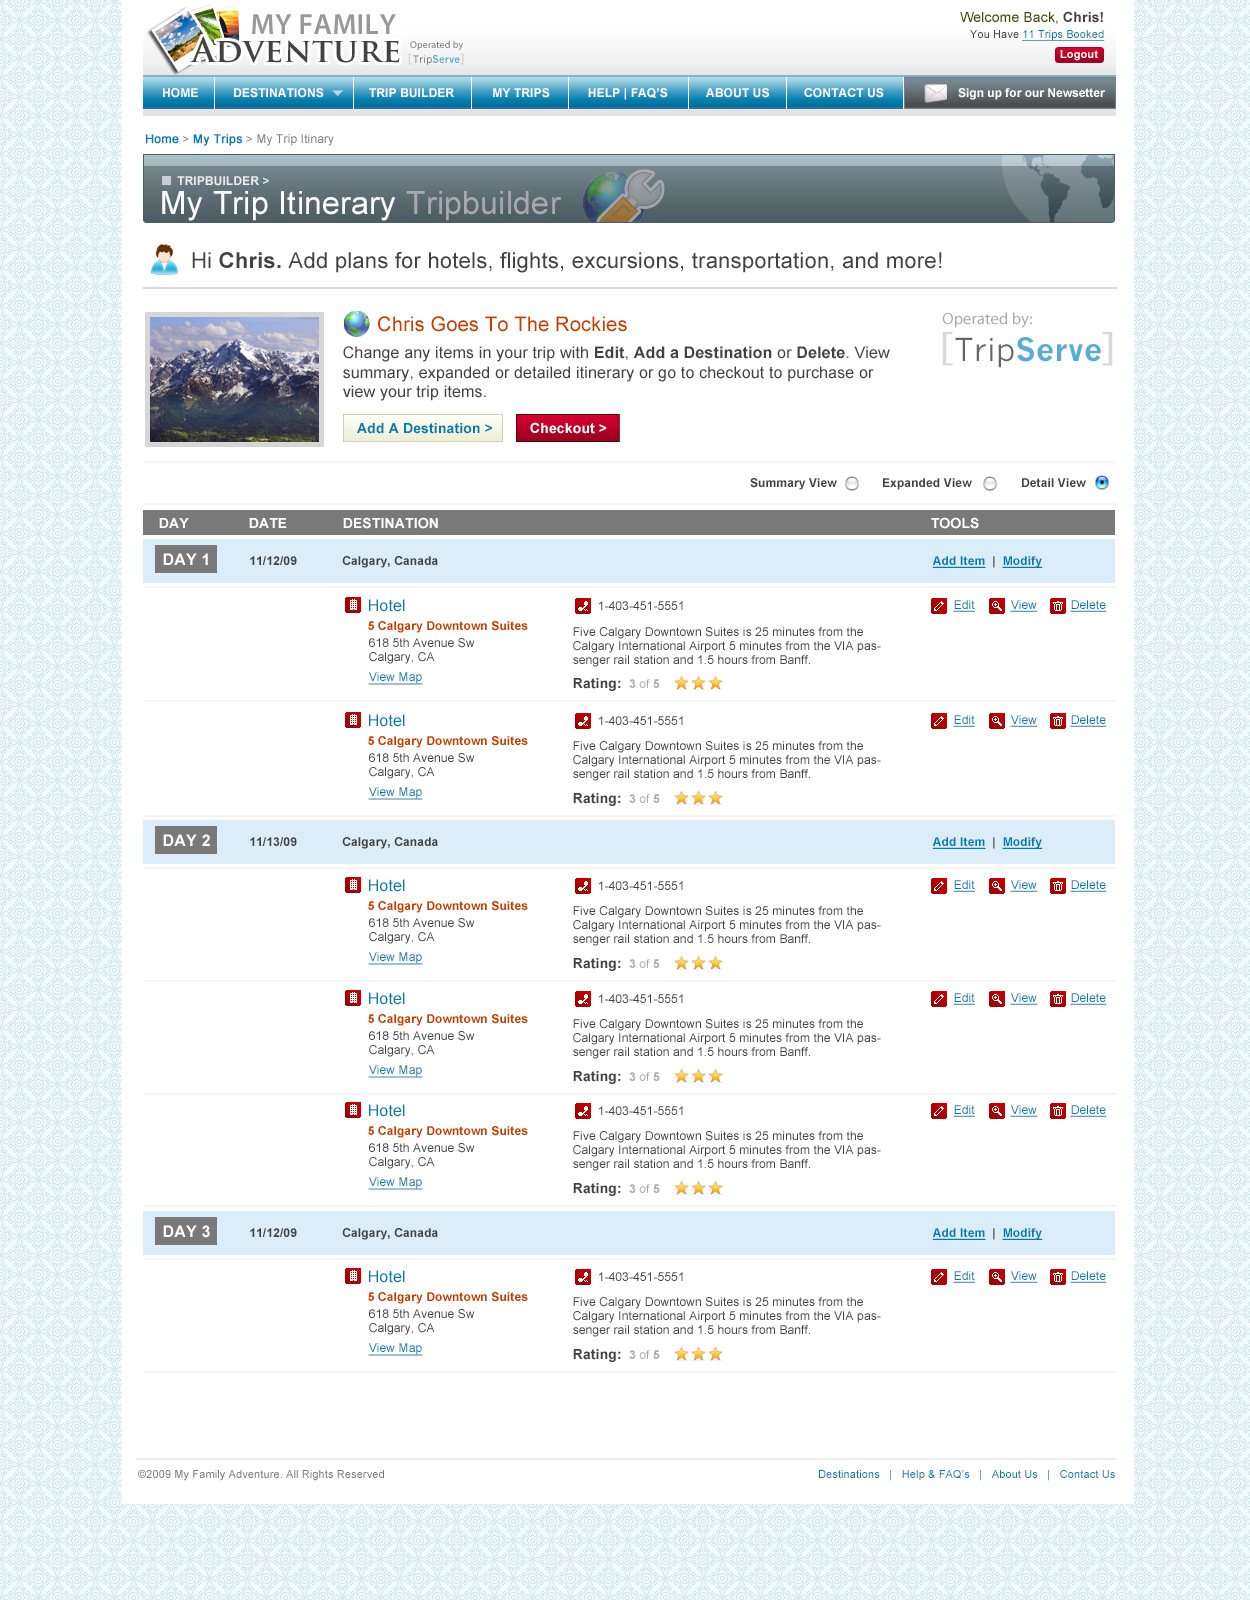Click the edit pencil icon for Day 2's second hotel
Image resolution: width=1250 pixels, height=1600 pixels.
tap(939, 999)
